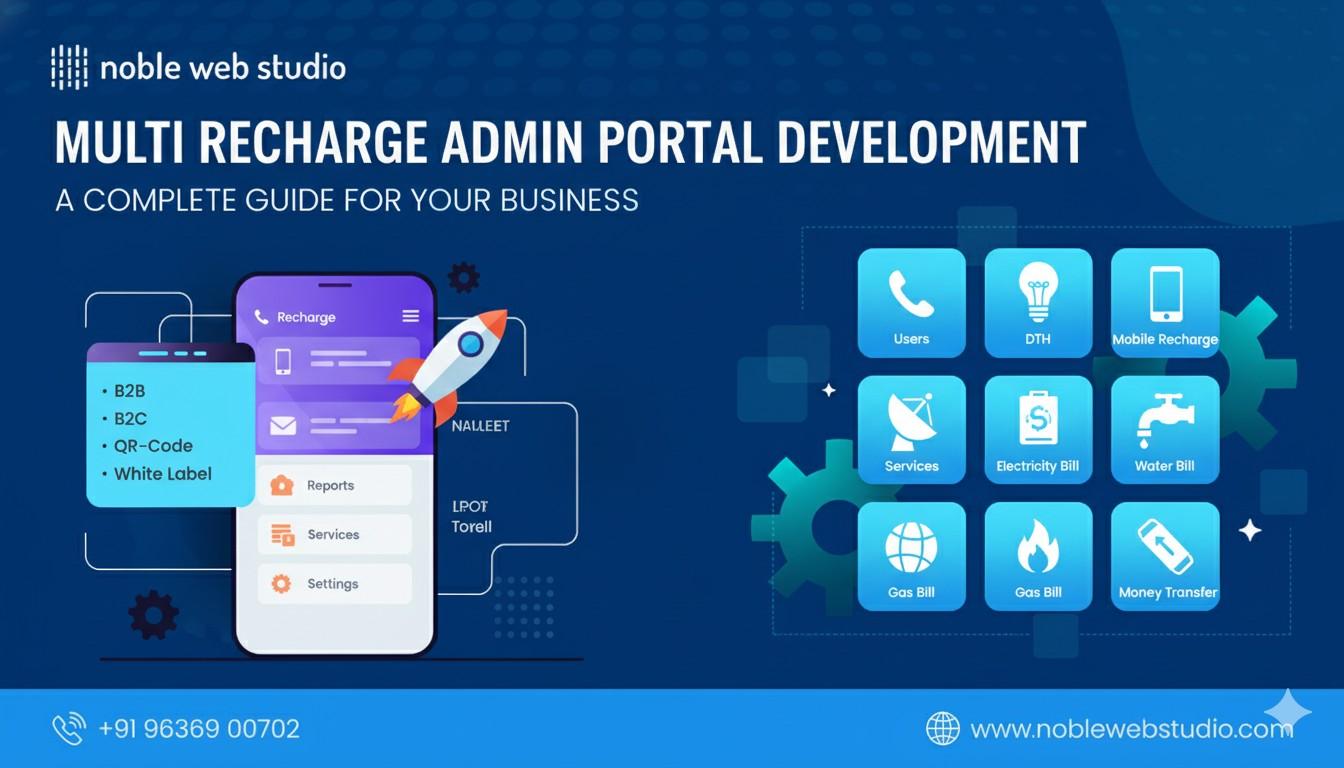Viewport: 1344px width, 768px height.
Task: Select the Gas Bill globe icon
Action: point(911,556)
